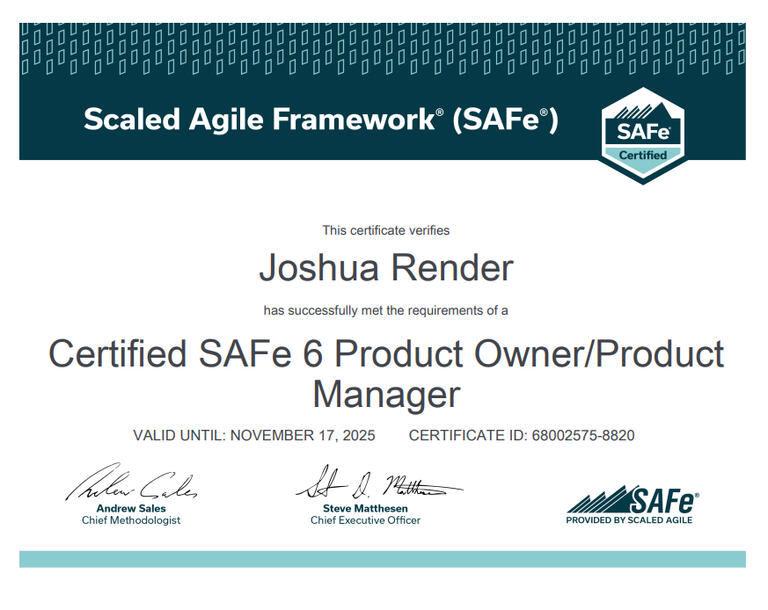Screen dimensions: 768x610
Task: Click 'CERTIFICATE ID: 68002575-8820'
Action: [522, 435]
